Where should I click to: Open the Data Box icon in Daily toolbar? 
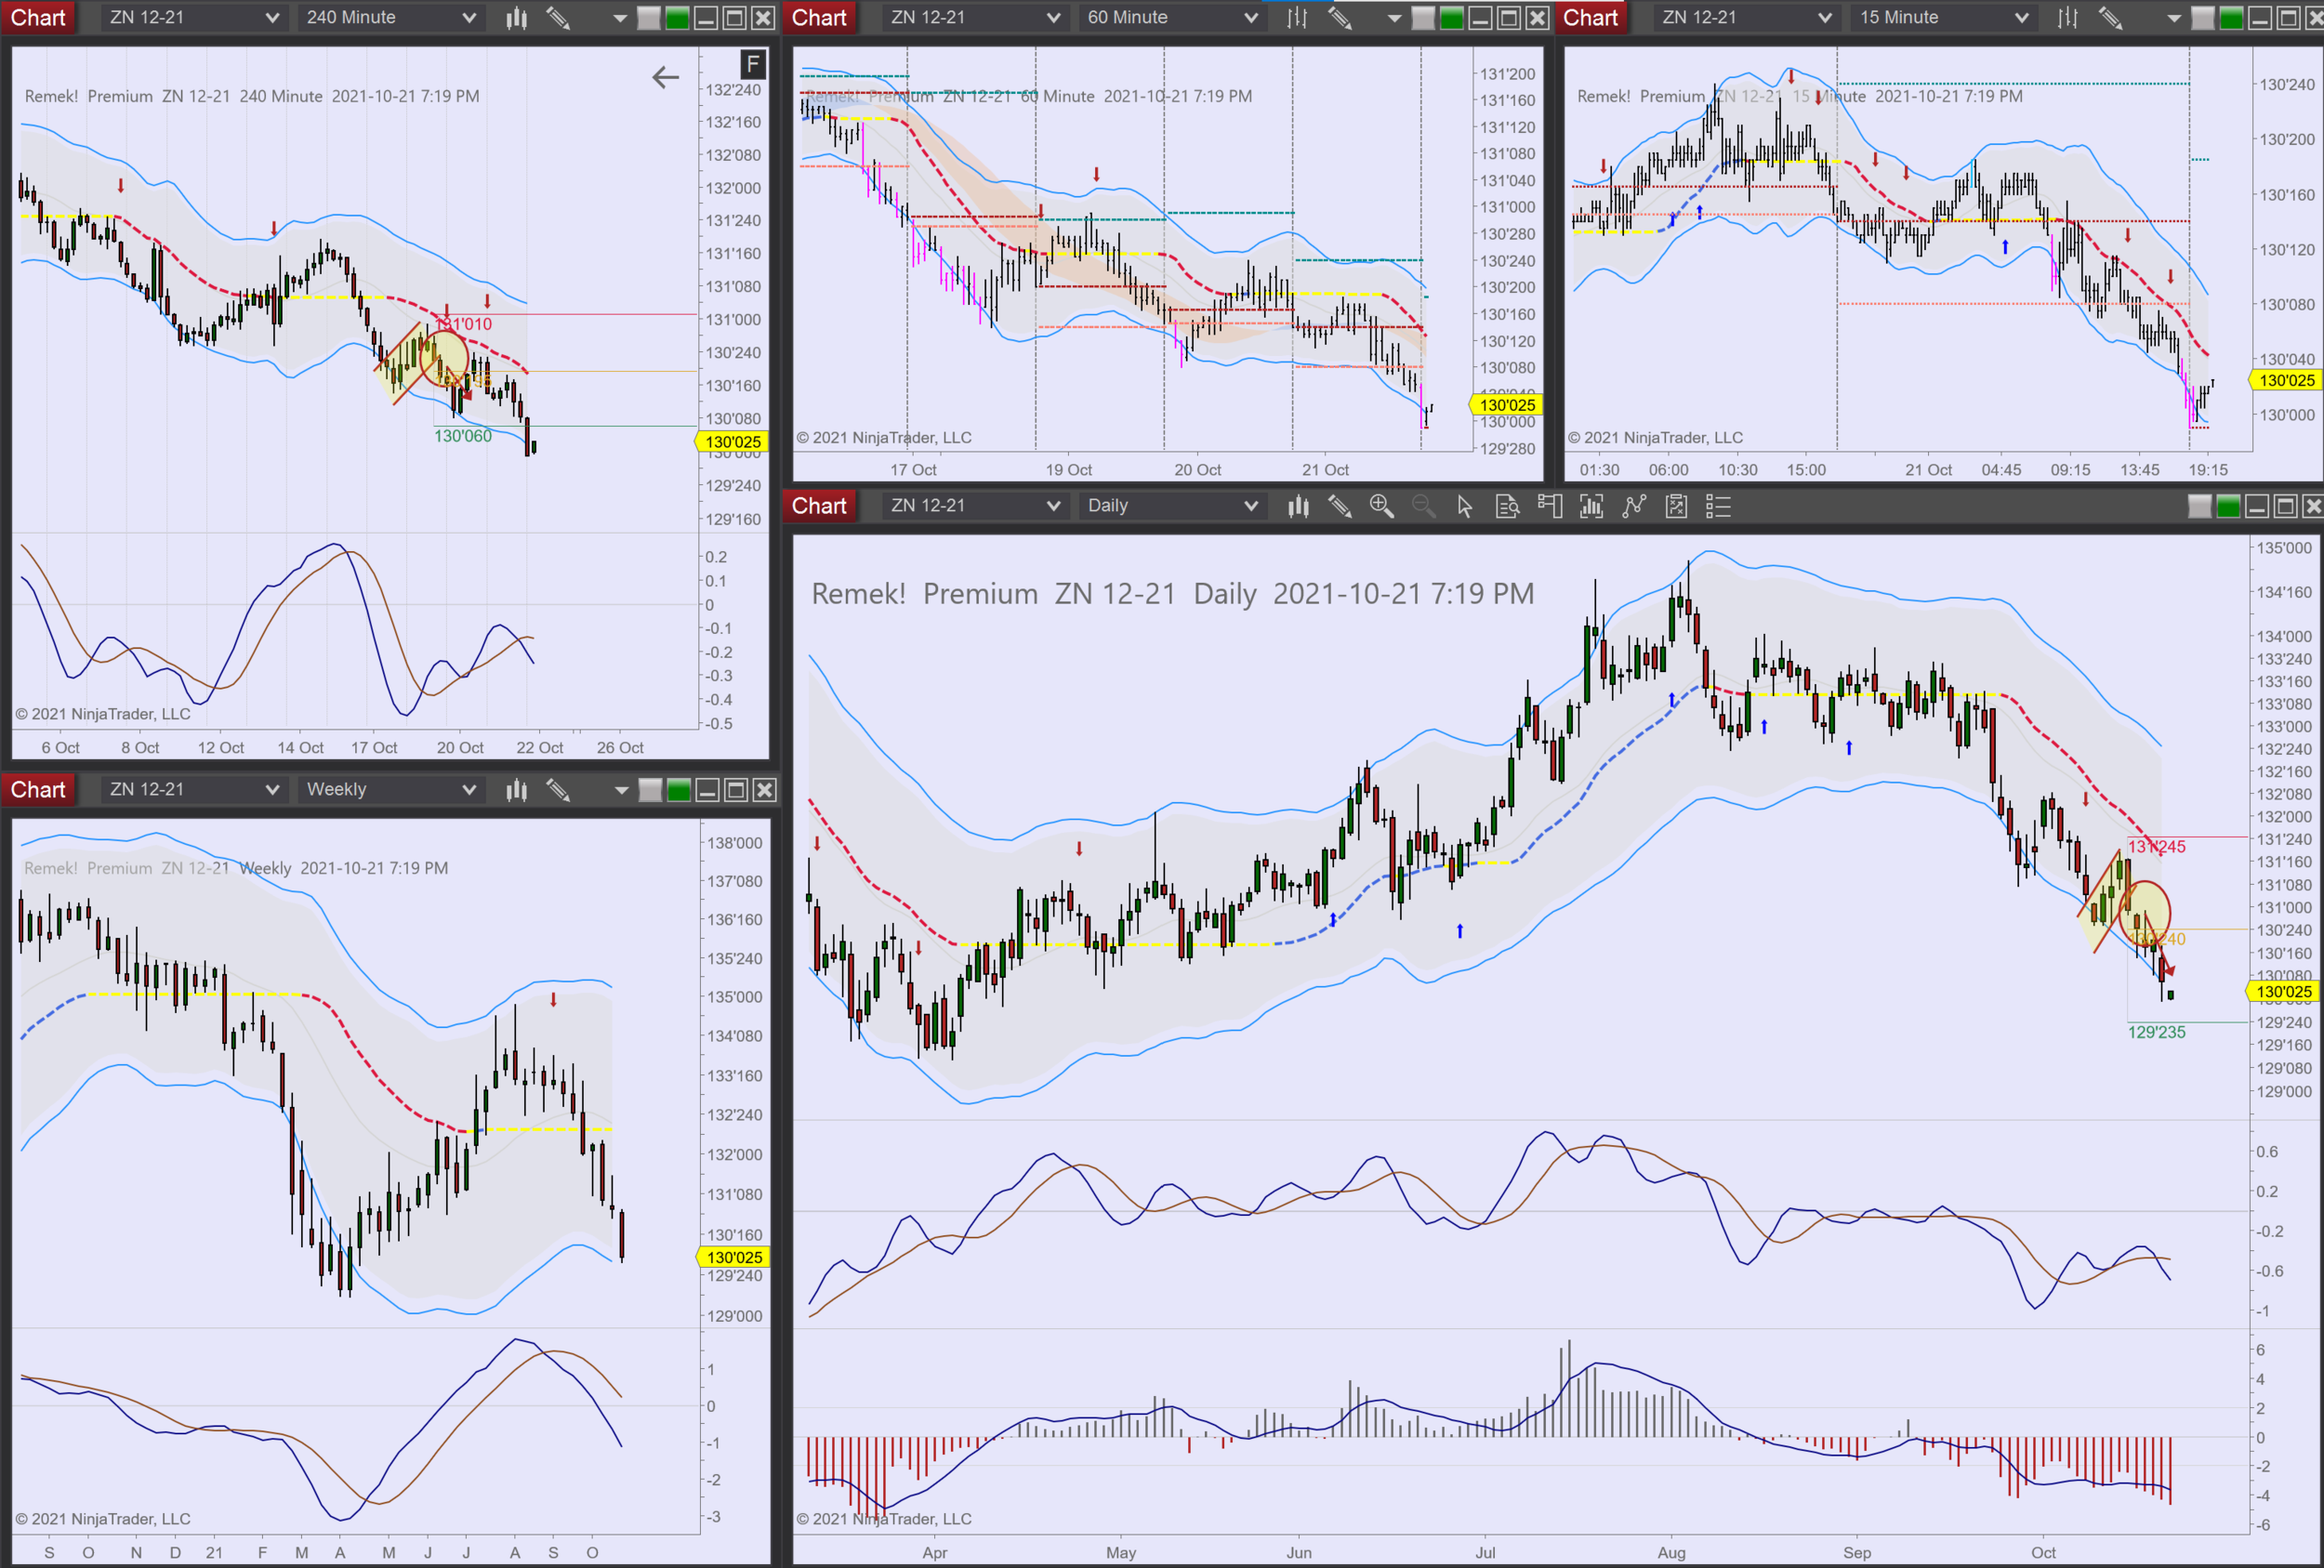click(1507, 506)
